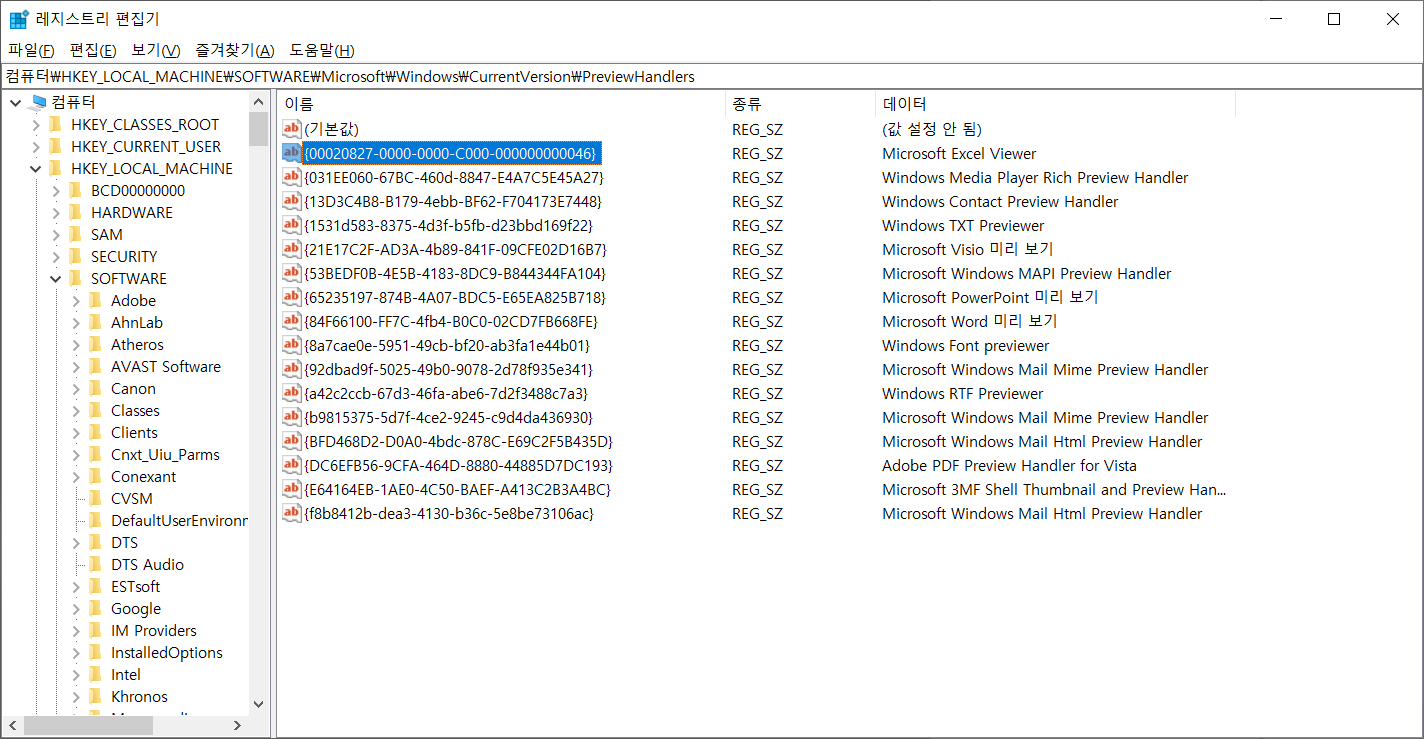Image resolution: width=1424 pixels, height=739 pixels.
Task: Click the 컴퓨터 computer icon in tree
Action: (39, 102)
